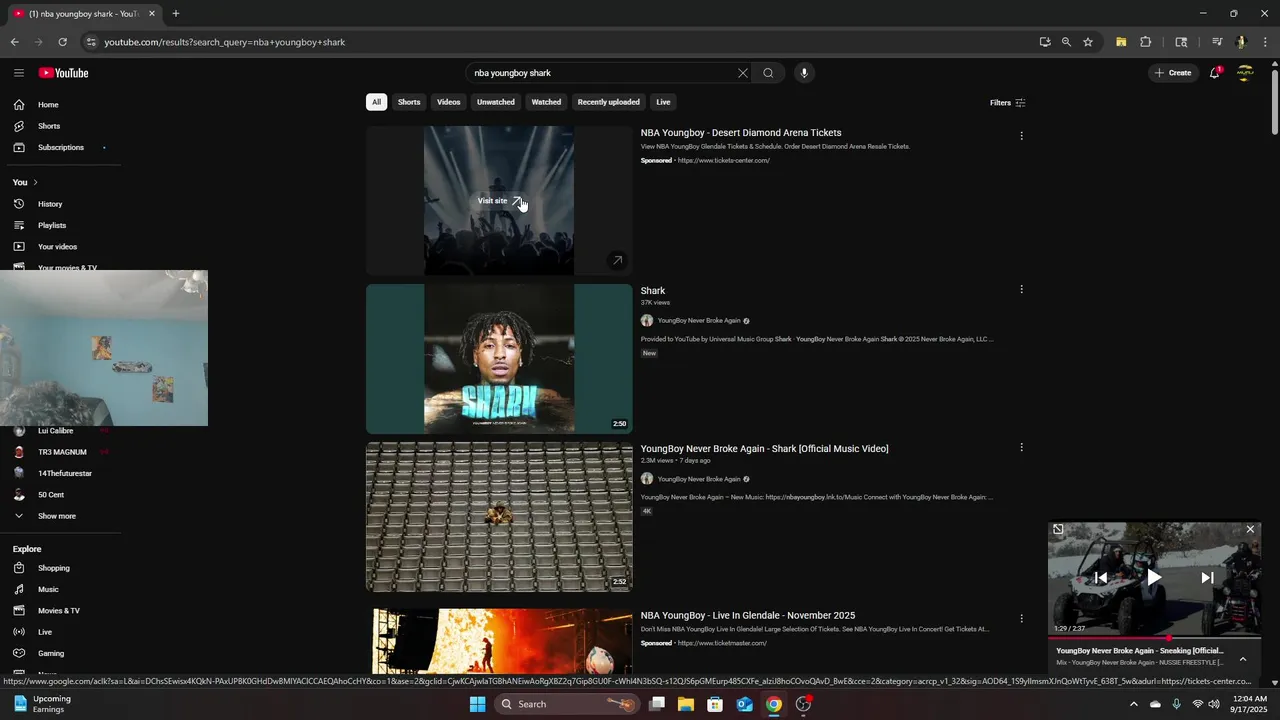Screen dimensions: 1280x720
Task: Click the Create button
Action: point(1174,73)
